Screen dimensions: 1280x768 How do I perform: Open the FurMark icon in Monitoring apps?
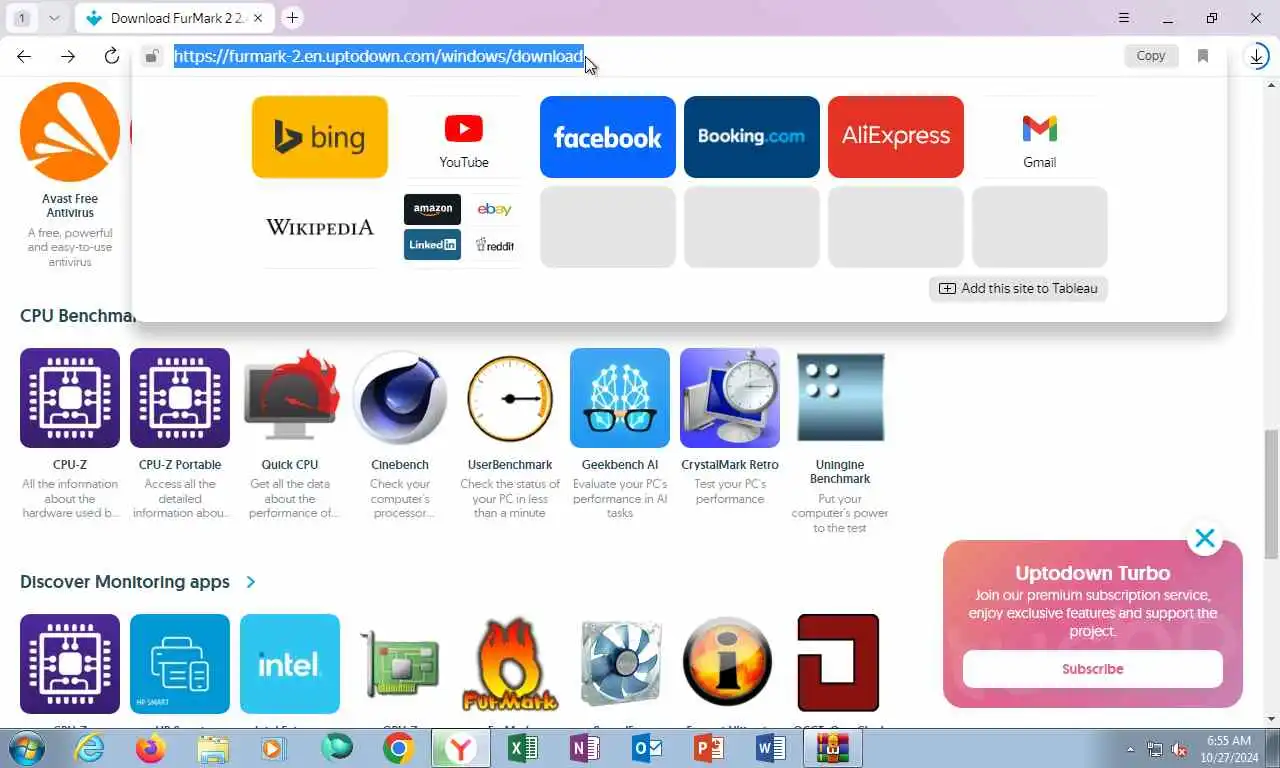click(510, 664)
